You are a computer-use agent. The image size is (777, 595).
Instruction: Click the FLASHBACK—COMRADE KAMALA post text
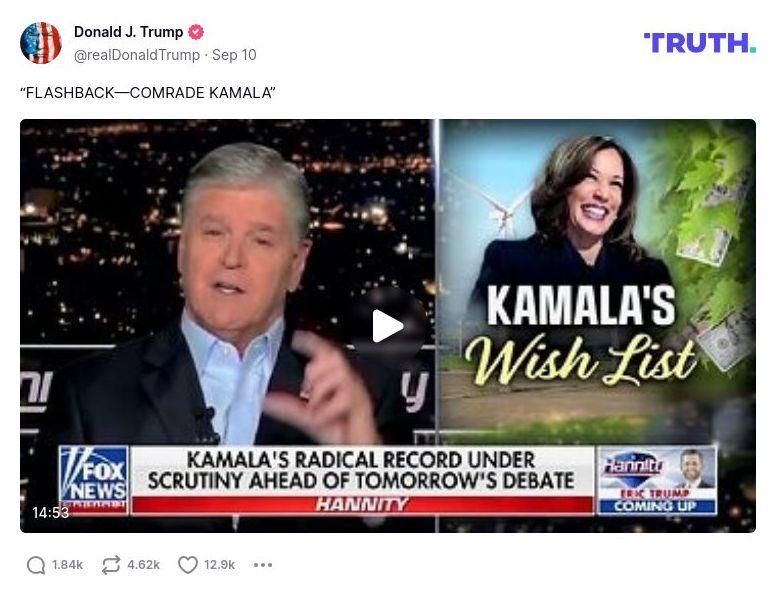tap(148, 93)
